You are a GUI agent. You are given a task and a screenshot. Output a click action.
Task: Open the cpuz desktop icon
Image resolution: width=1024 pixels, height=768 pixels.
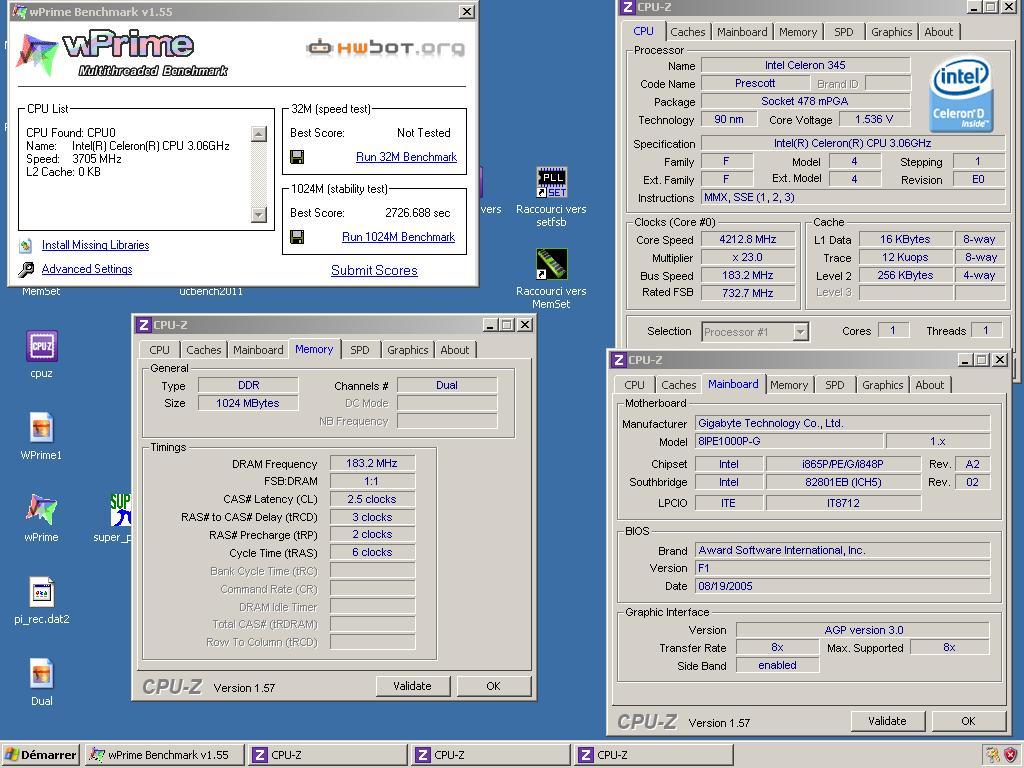42,346
